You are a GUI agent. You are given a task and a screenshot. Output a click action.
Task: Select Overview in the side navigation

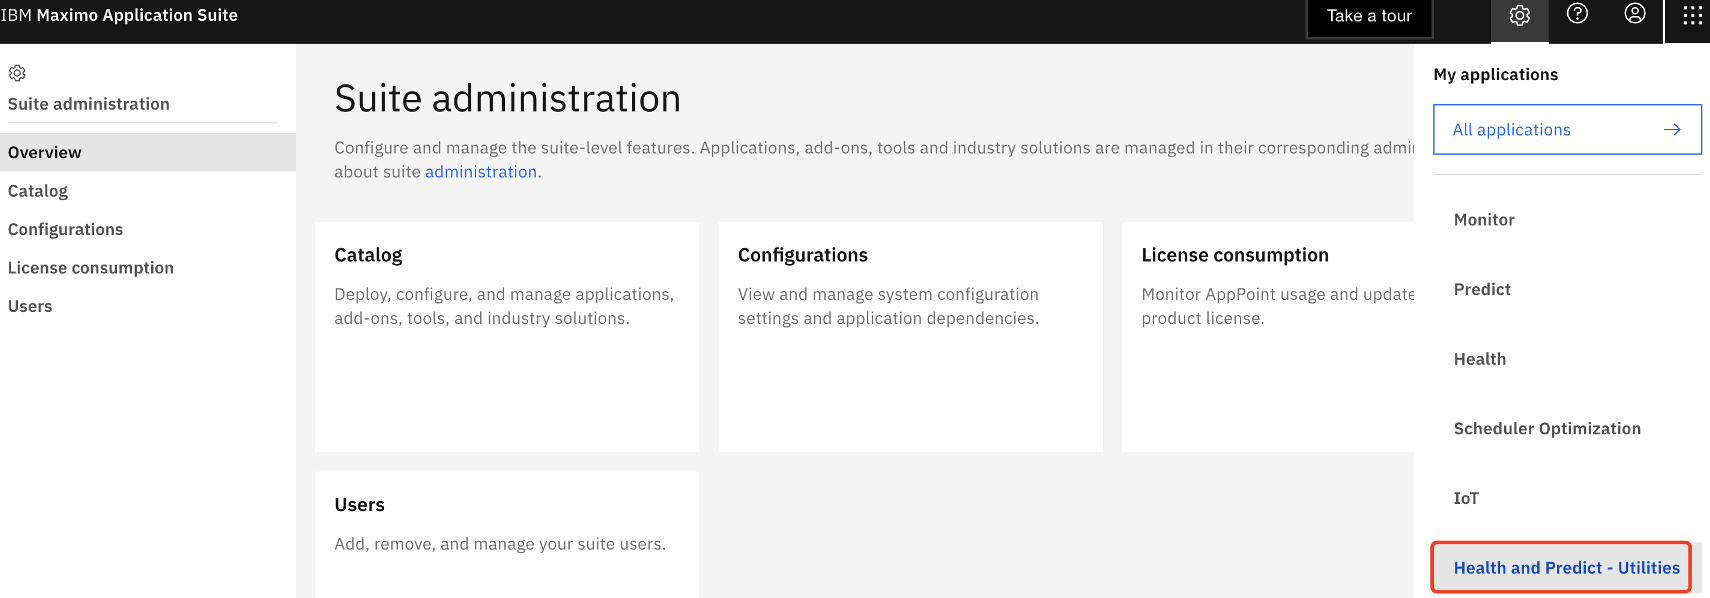(148, 152)
